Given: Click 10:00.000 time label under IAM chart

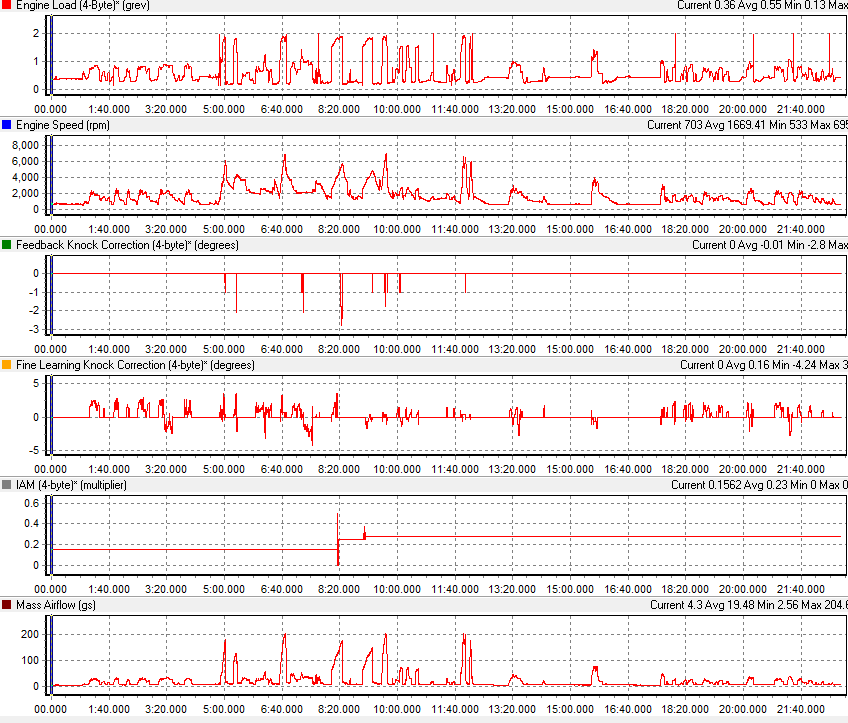Looking at the screenshot, I should [397, 589].
